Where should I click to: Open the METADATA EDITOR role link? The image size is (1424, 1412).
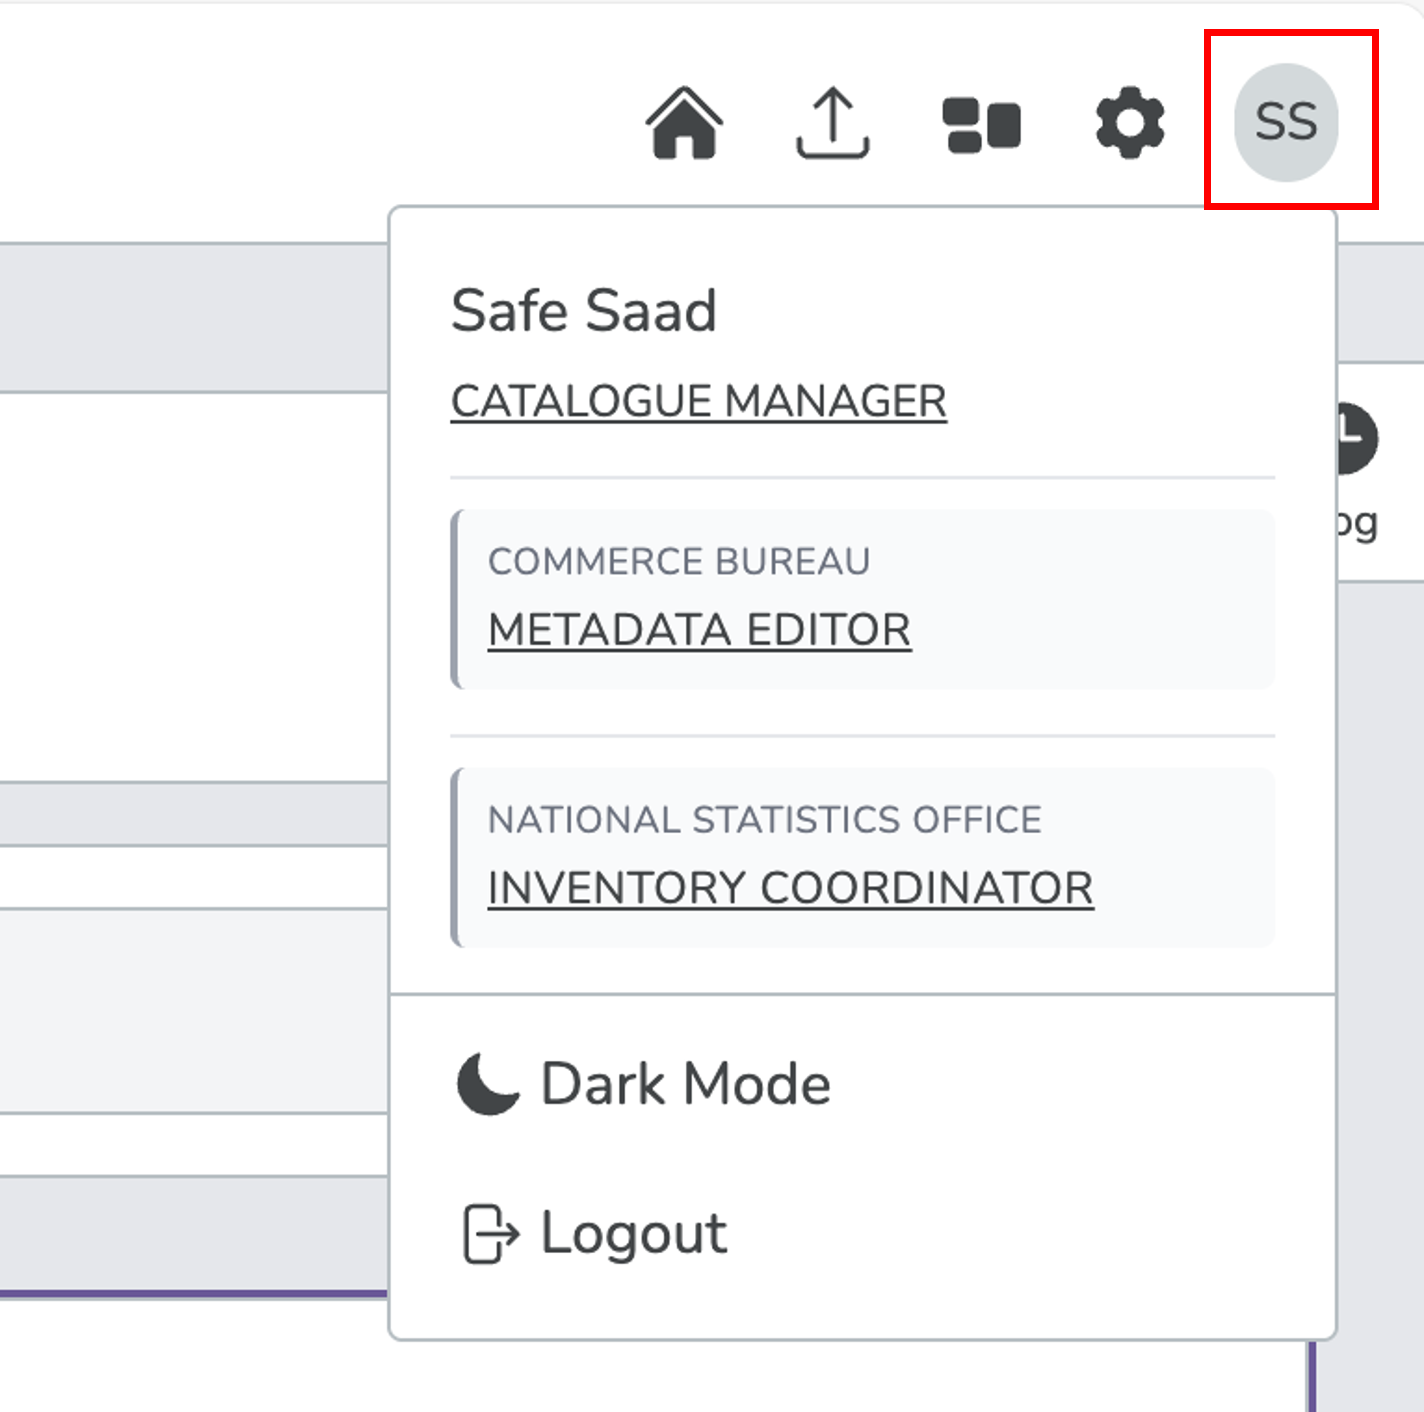[x=699, y=630]
